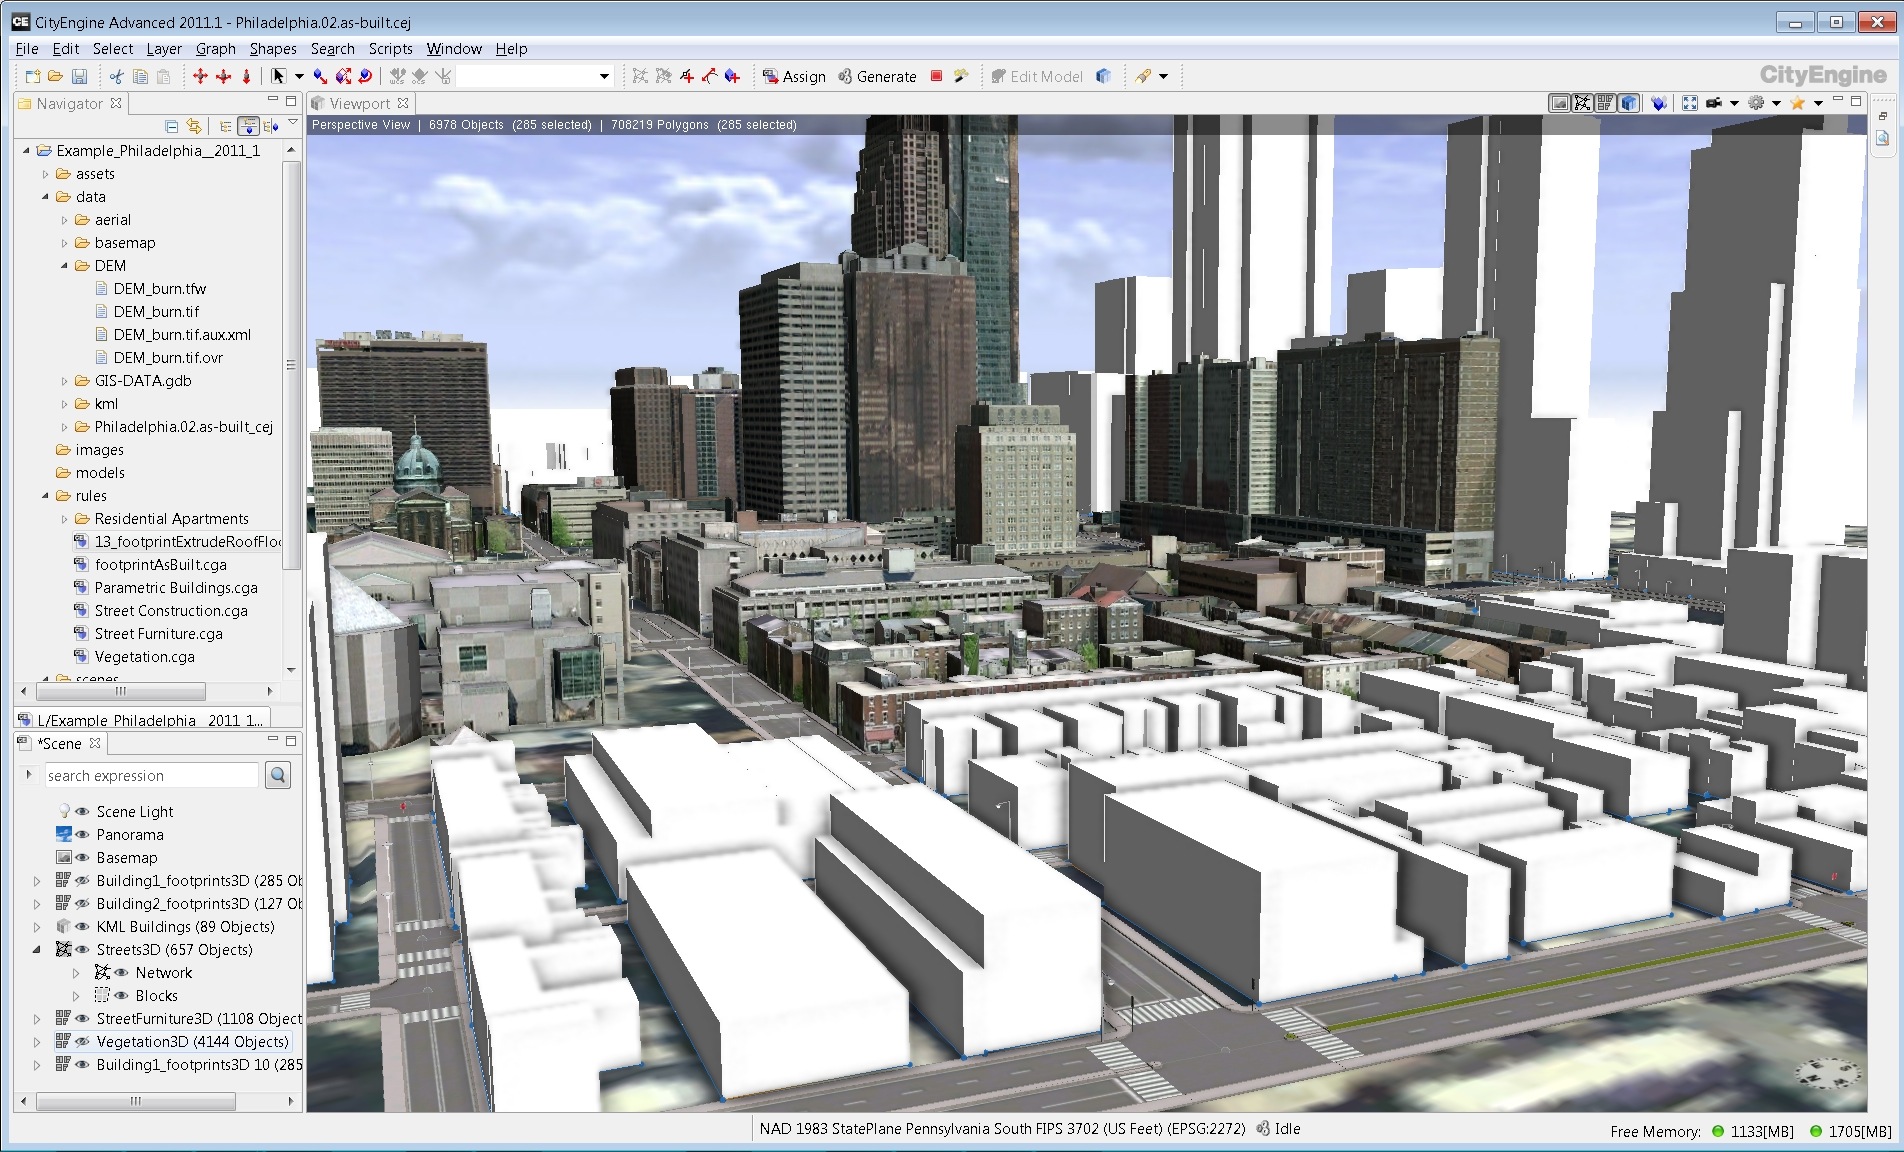This screenshot has width=1904, height=1152.
Task: Click the Scene panel horizontal scrollbar
Action: click(x=136, y=1101)
